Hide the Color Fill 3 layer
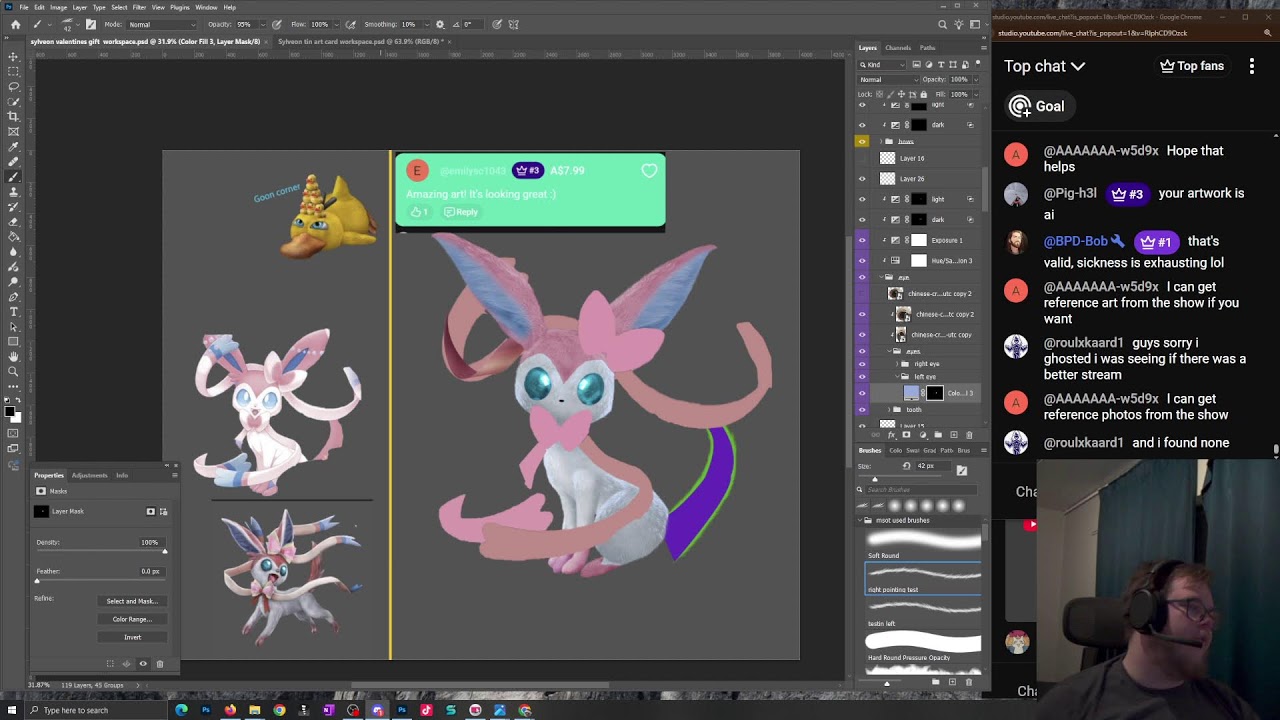 click(x=862, y=393)
